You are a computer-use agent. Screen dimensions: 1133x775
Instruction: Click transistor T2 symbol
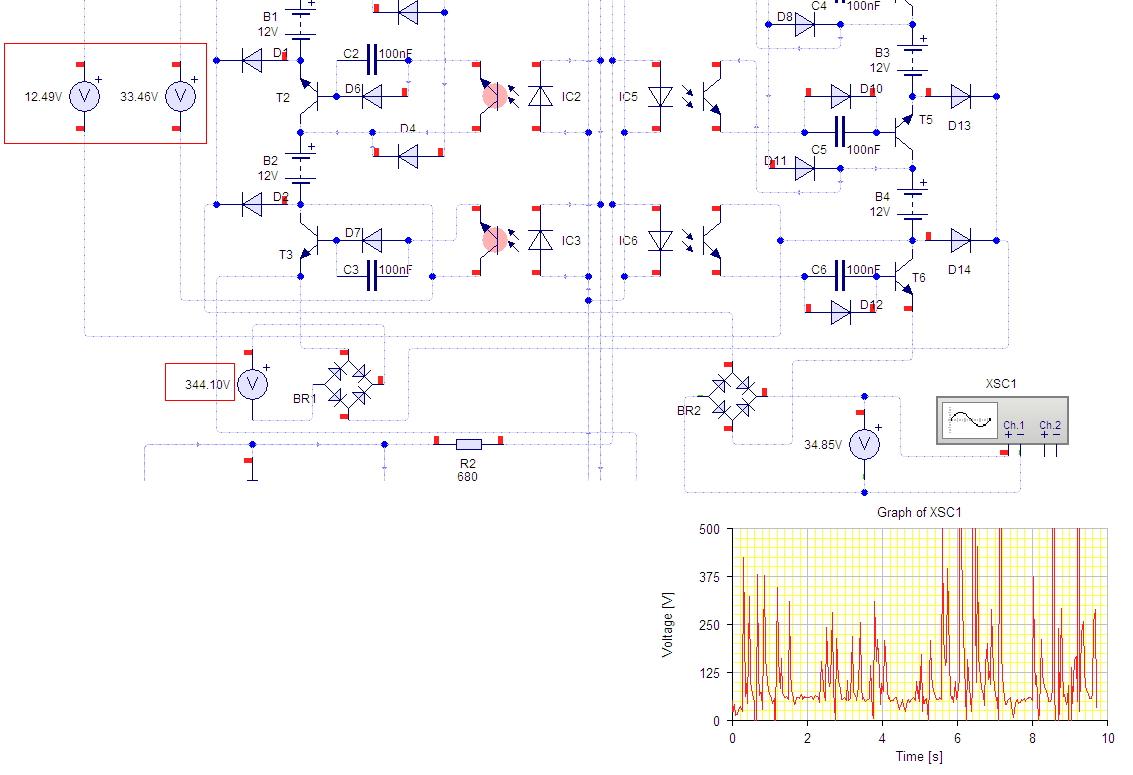[310, 96]
